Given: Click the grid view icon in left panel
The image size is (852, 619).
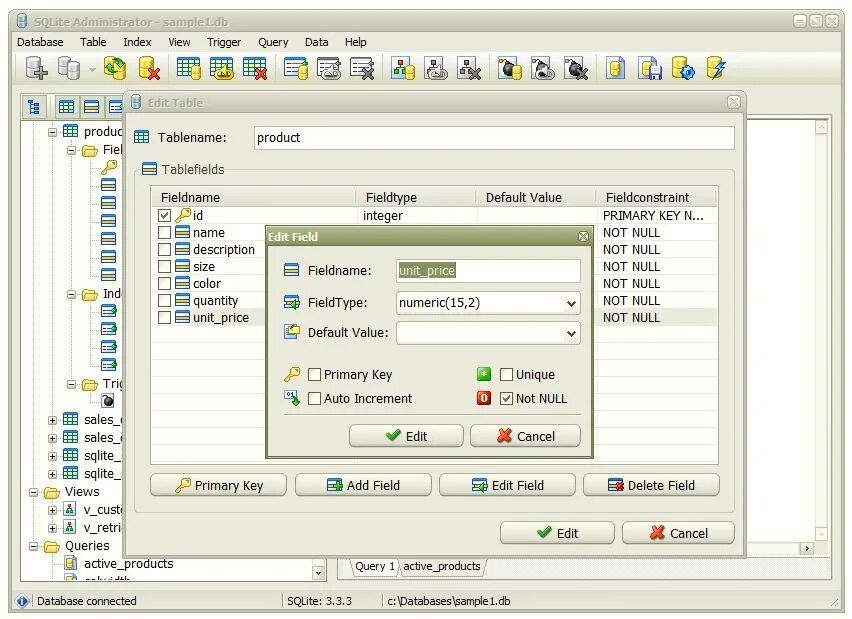Looking at the screenshot, I should tap(66, 107).
